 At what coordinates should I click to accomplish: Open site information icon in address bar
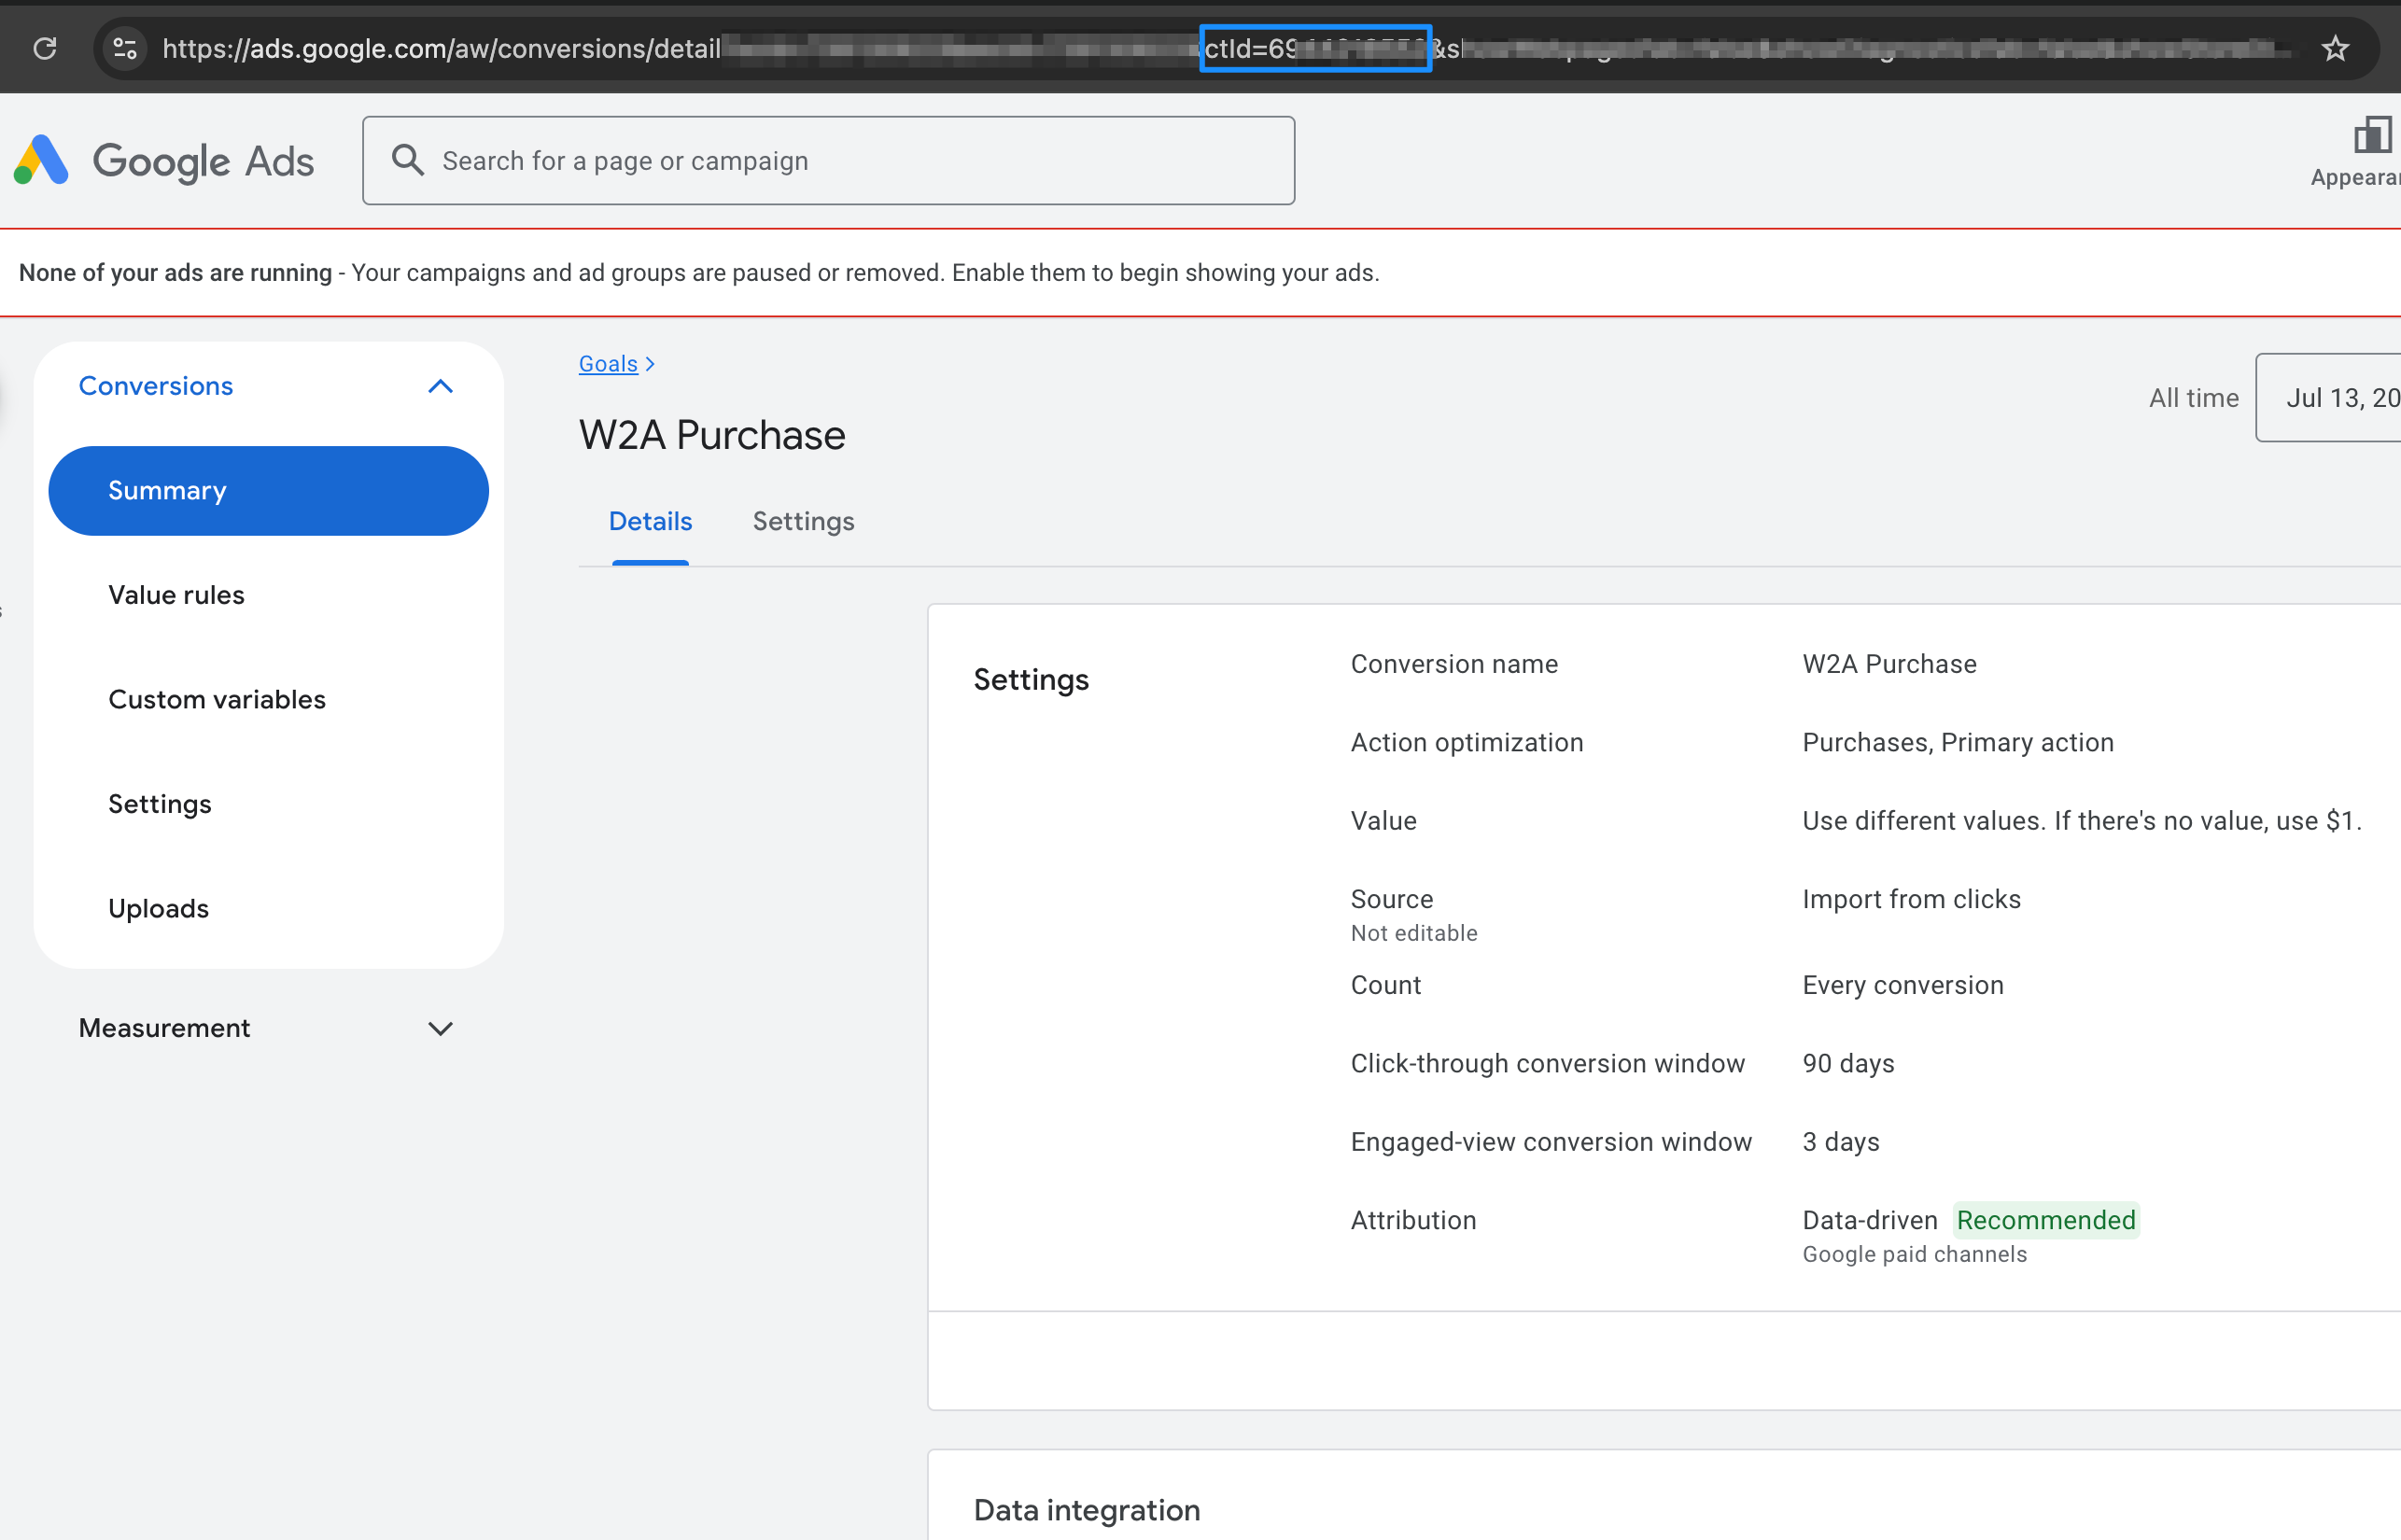pos(125,48)
